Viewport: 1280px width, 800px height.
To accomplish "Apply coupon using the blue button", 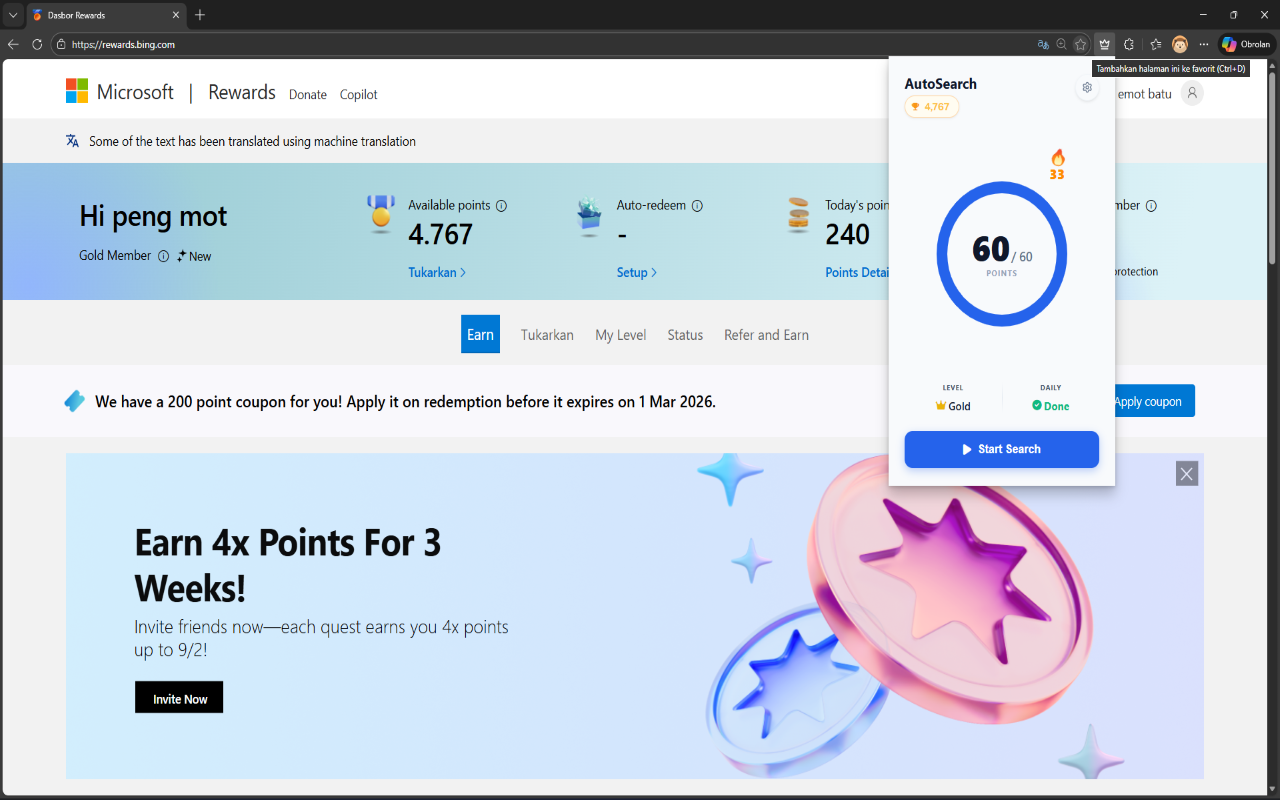I will coord(1154,401).
